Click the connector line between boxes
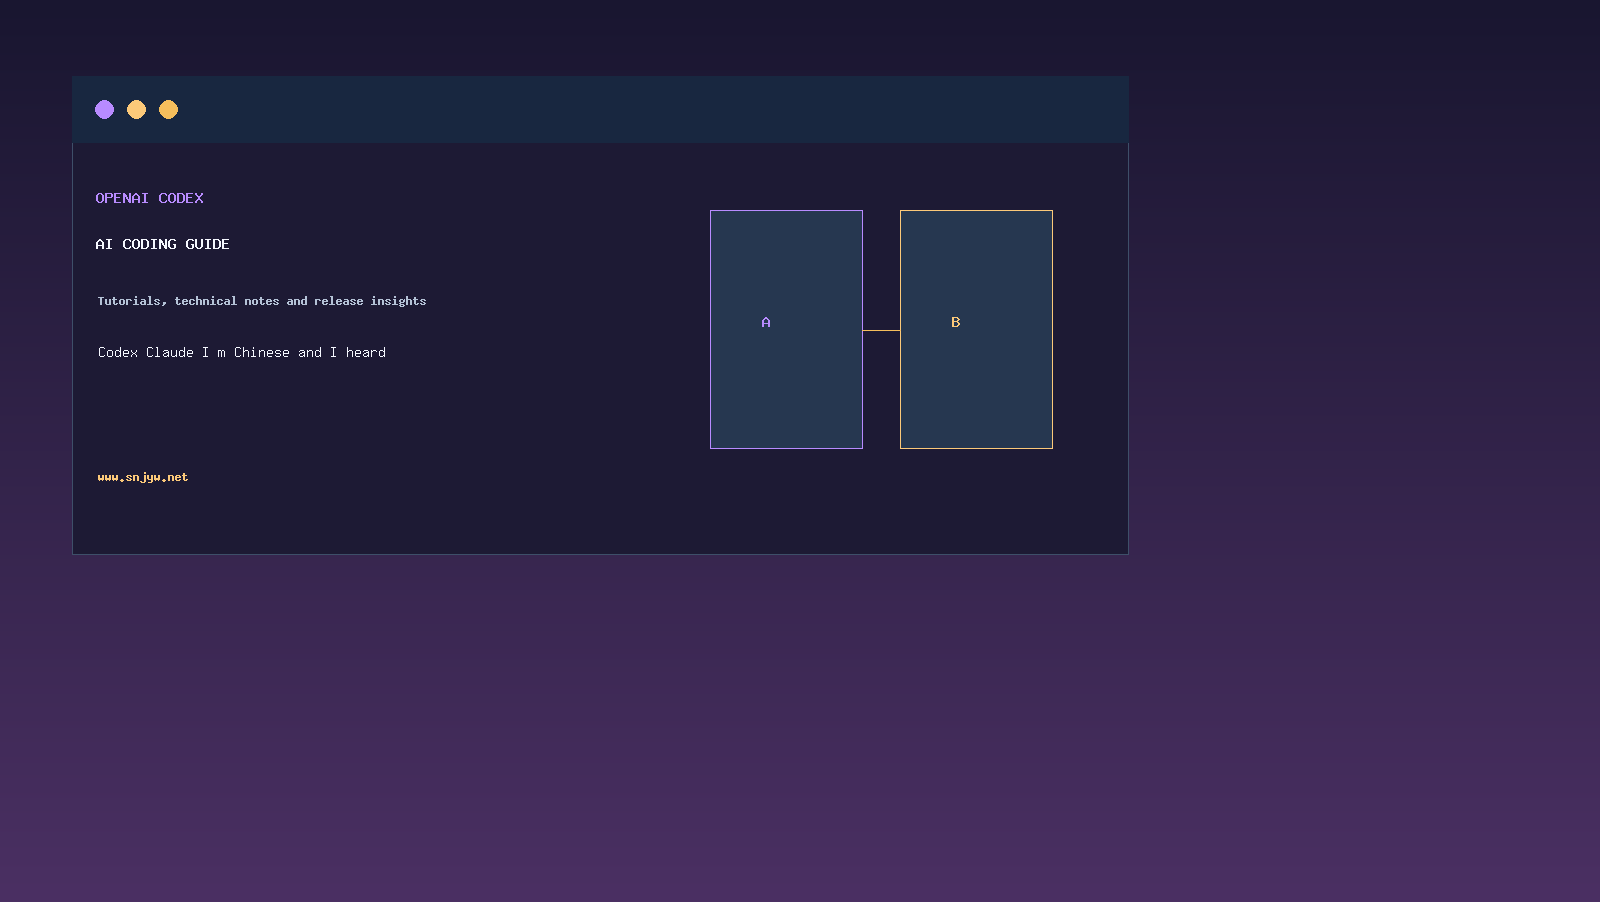This screenshot has width=1600, height=902. 881,330
